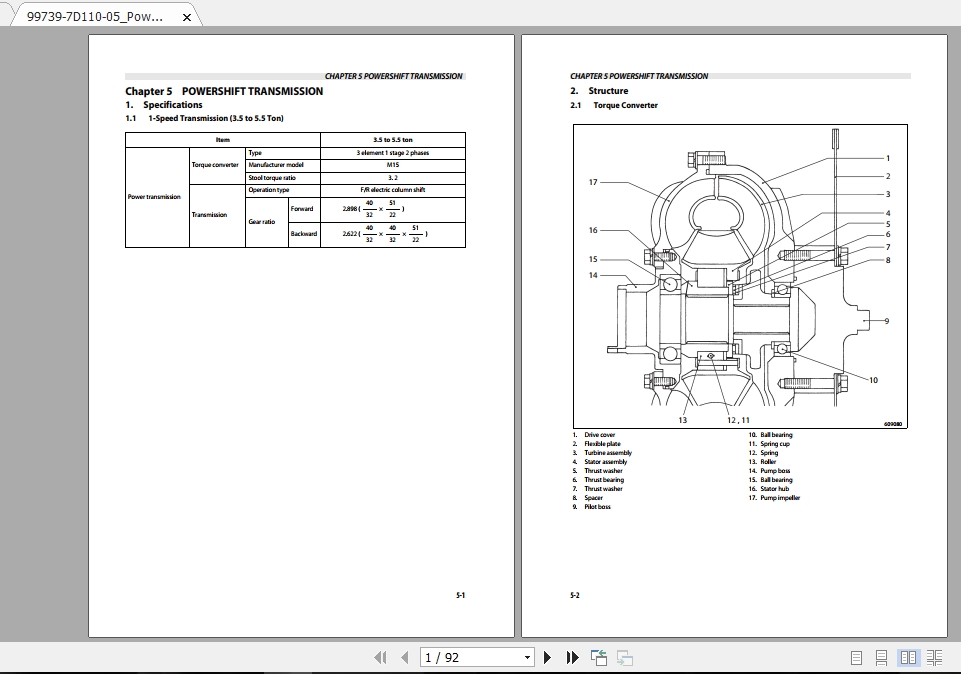Viewport: 961px width, 674px height.
Task: Go to the previous page
Action: 404,657
